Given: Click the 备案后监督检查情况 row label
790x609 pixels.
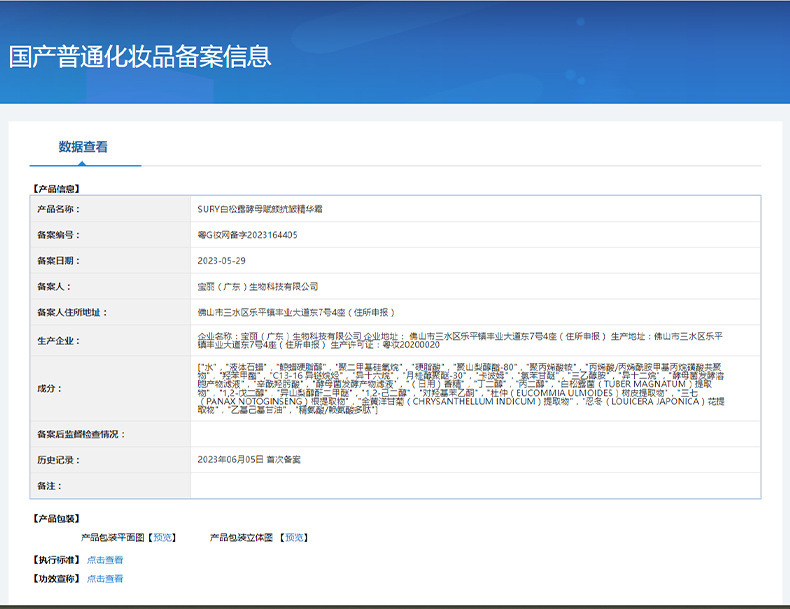Looking at the screenshot, I should pyautogui.click(x=81, y=434).
